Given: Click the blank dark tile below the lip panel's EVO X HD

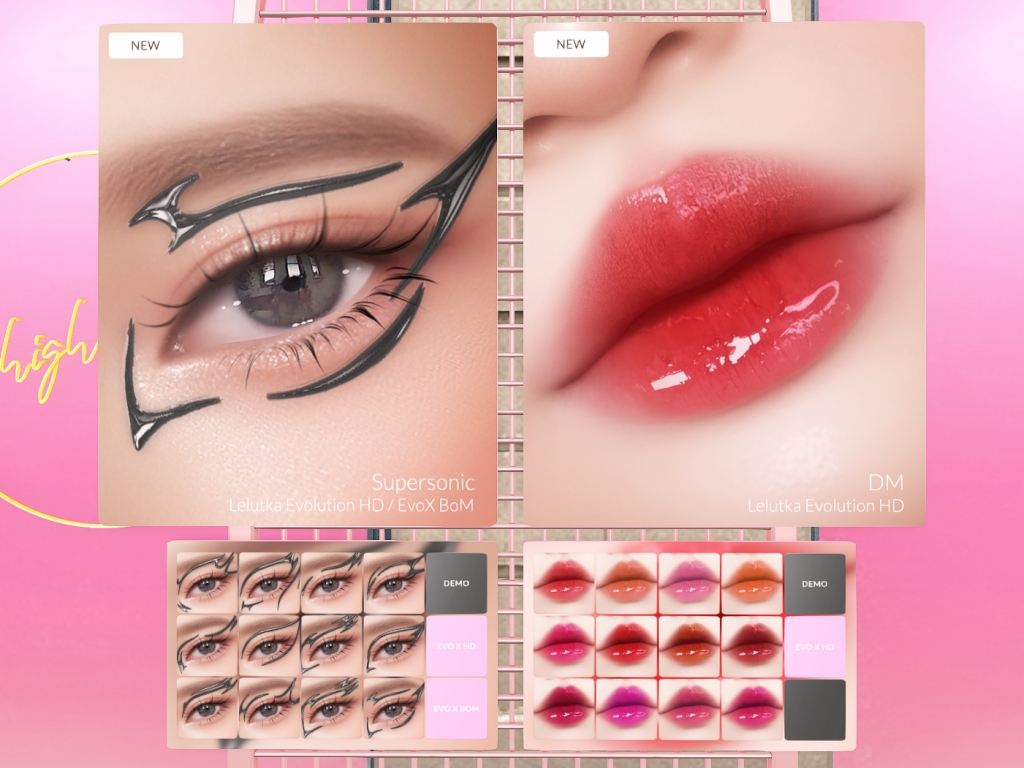Looking at the screenshot, I should coord(814,710).
